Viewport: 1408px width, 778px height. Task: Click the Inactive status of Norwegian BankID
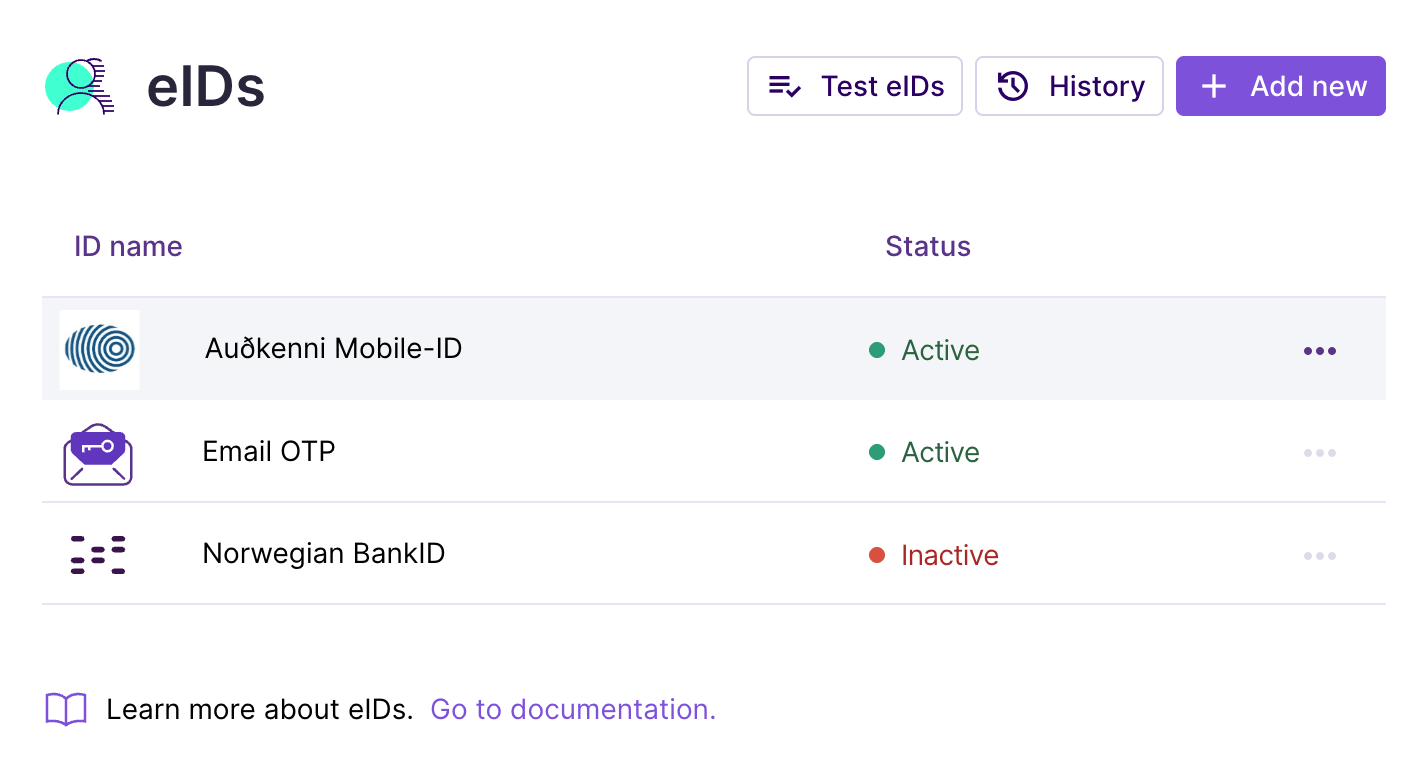pos(948,556)
